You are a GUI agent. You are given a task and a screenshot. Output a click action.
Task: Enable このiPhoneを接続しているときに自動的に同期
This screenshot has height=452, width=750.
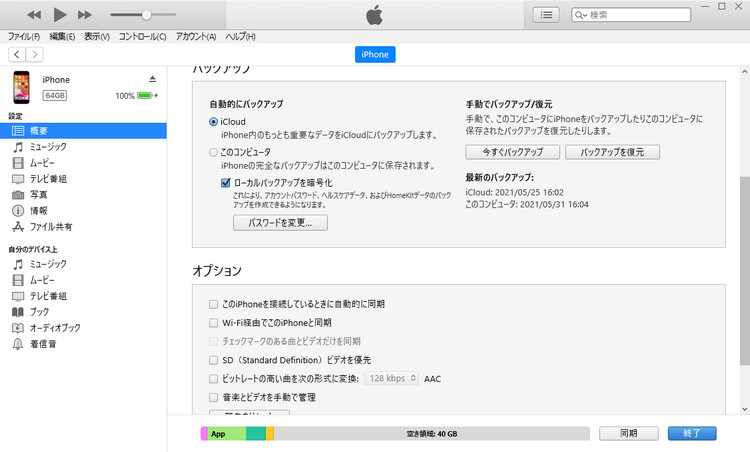click(213, 304)
